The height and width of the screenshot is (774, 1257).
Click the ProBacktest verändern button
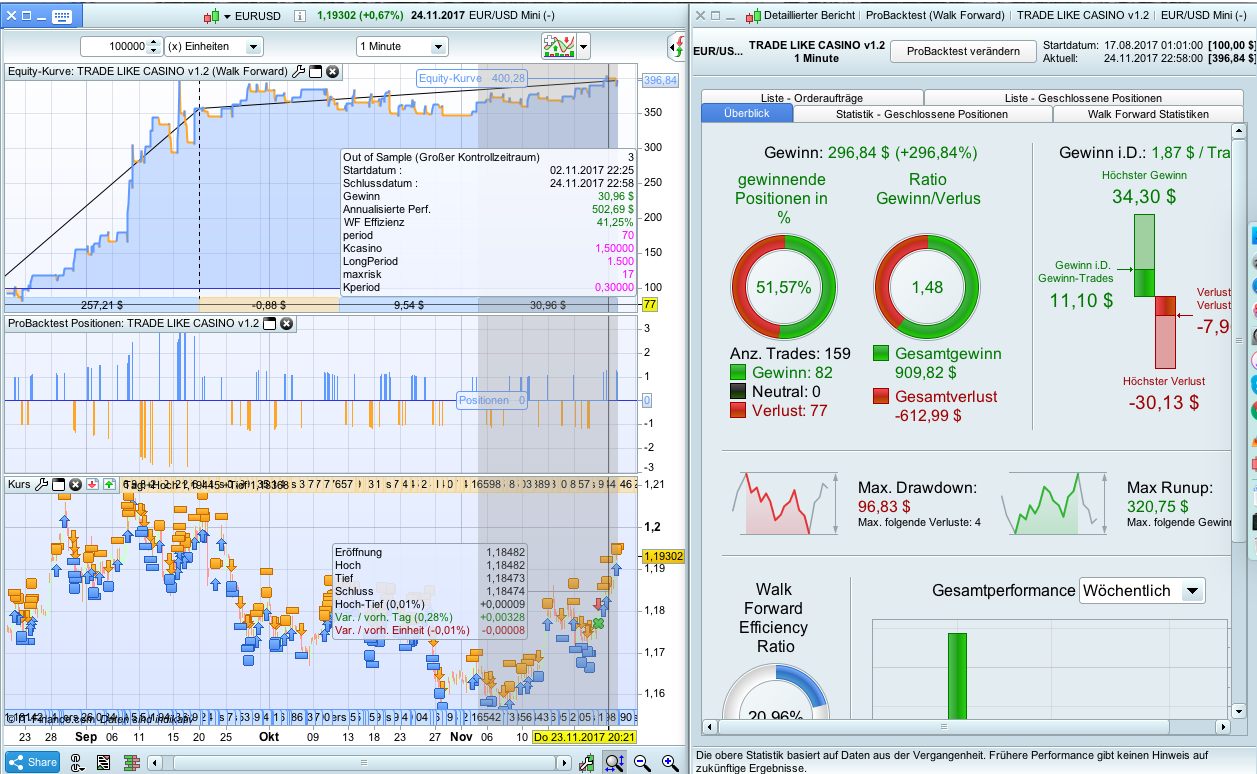(963, 51)
